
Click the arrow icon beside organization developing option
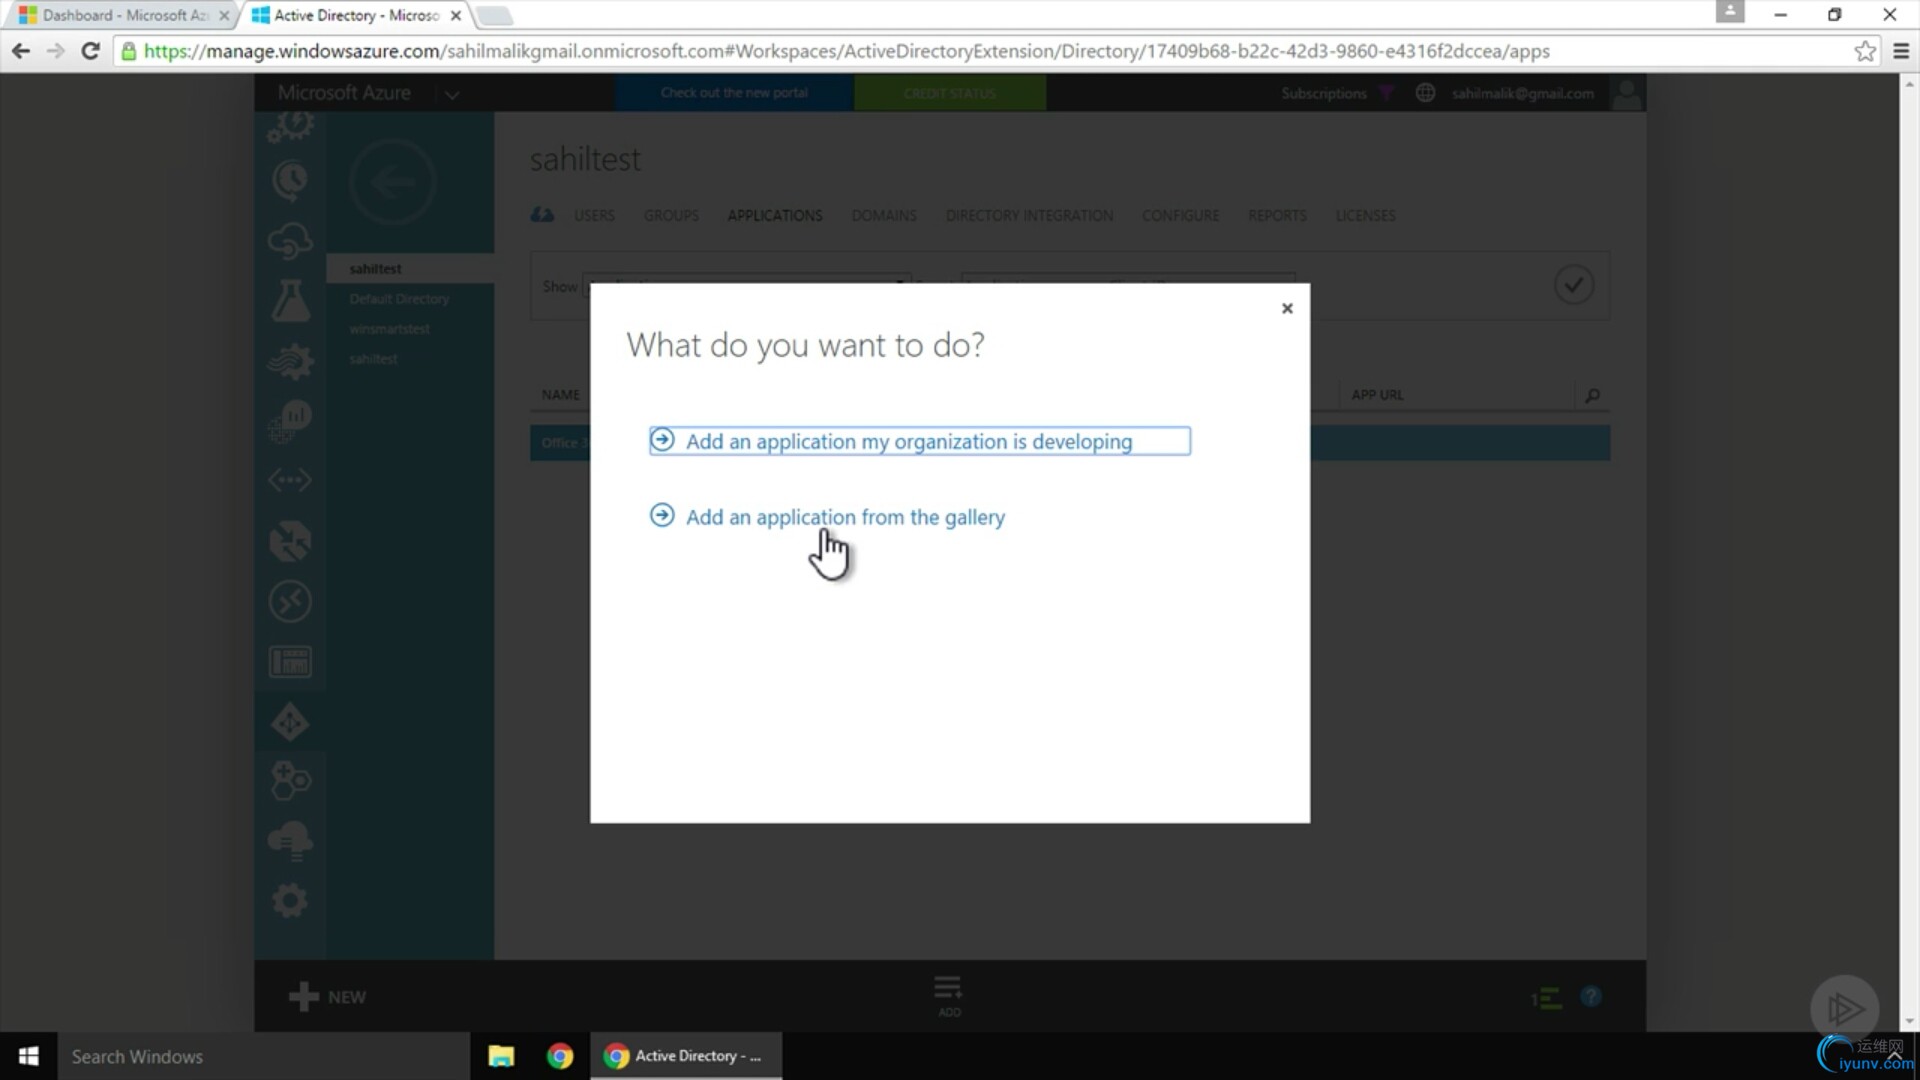(x=662, y=440)
